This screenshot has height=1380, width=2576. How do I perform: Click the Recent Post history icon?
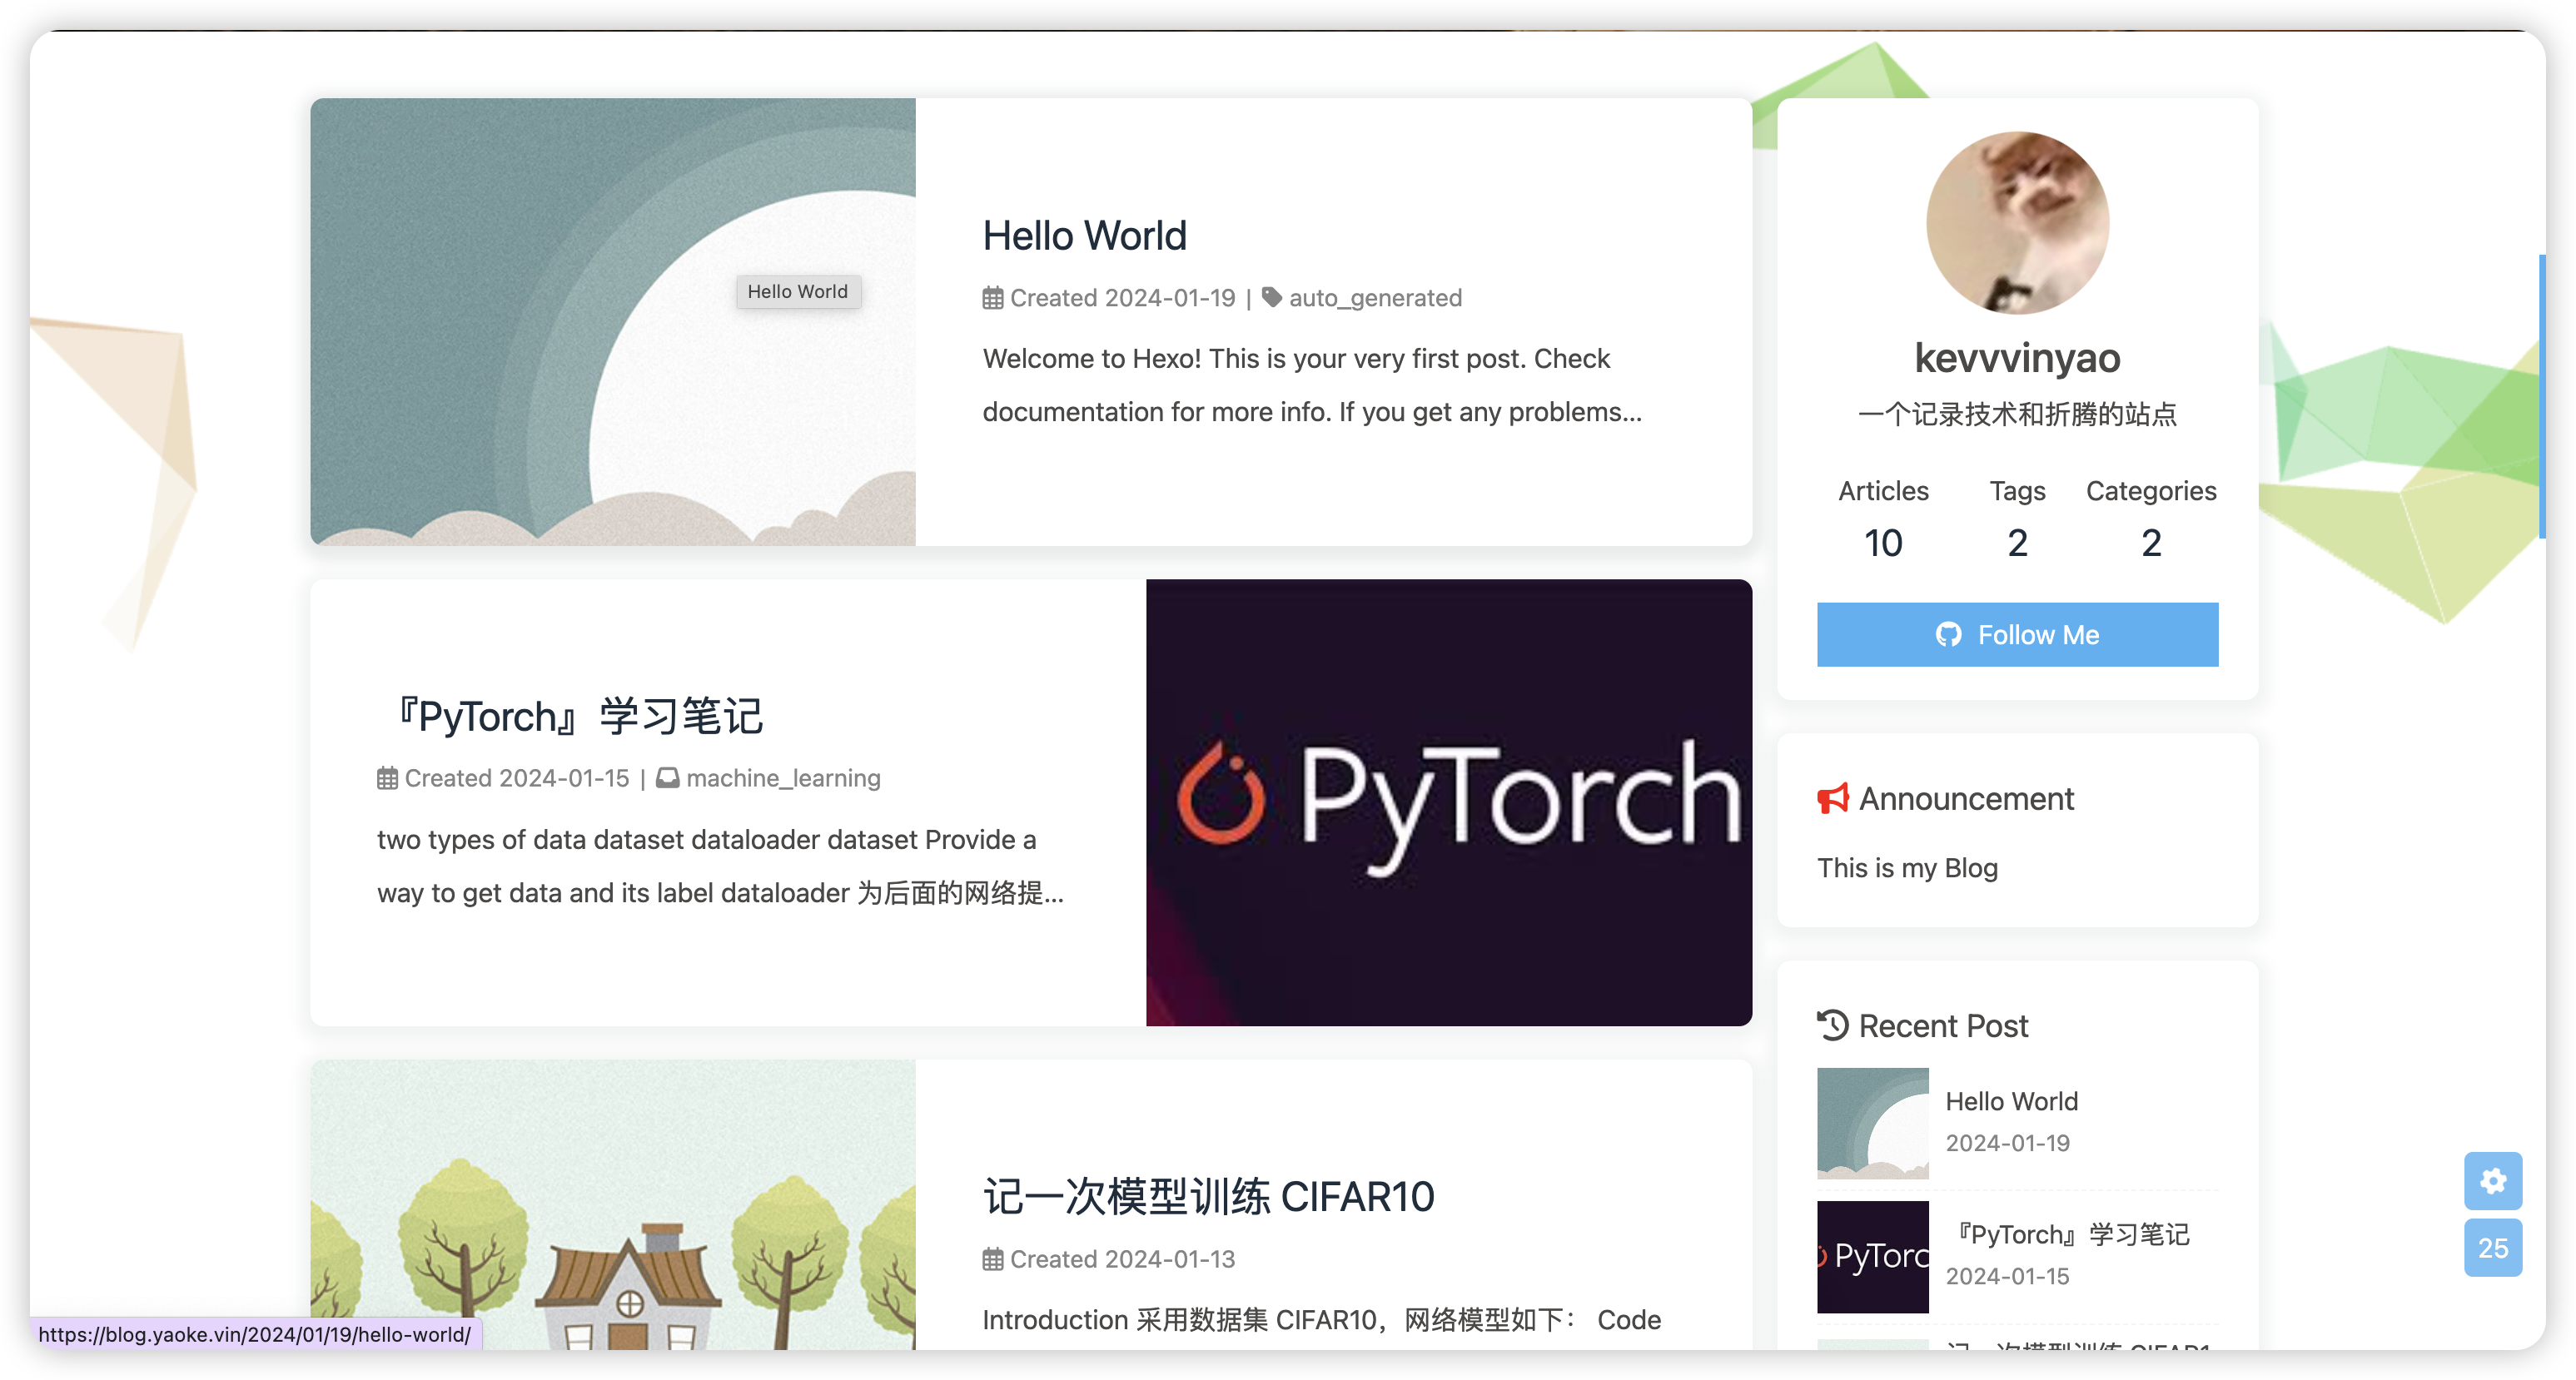coord(1833,1026)
